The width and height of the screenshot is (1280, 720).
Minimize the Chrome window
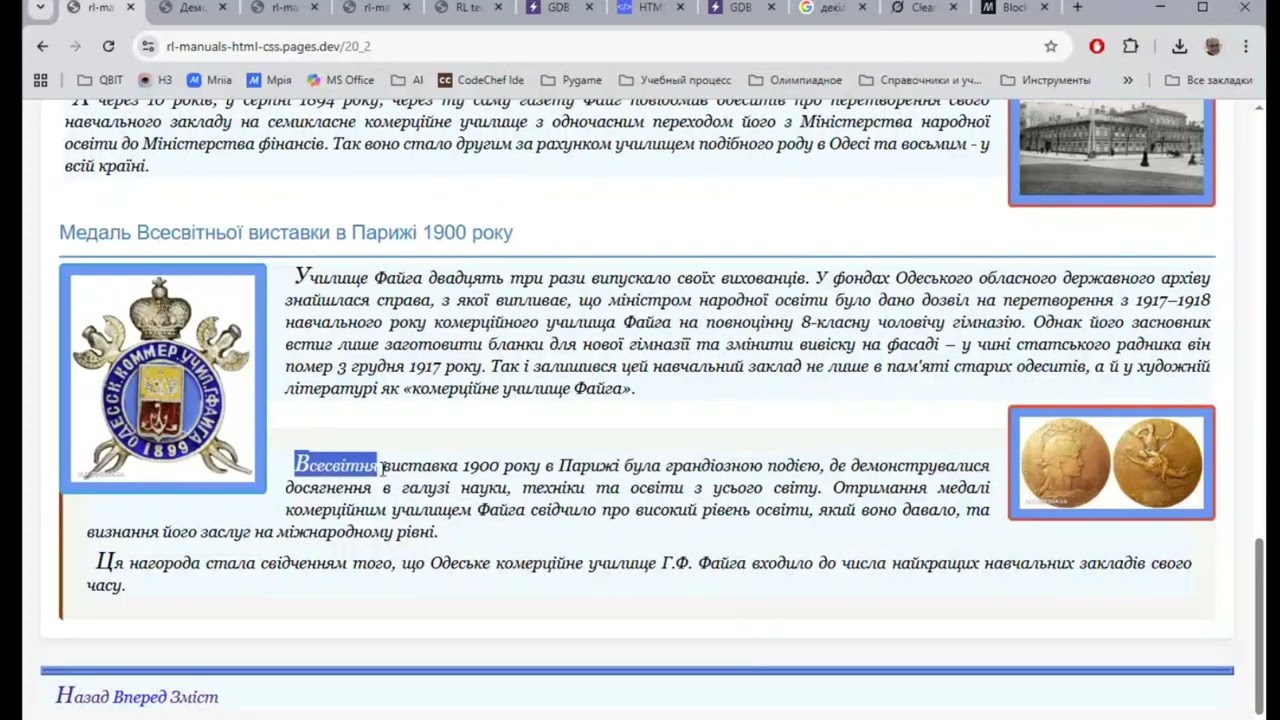click(x=1160, y=7)
